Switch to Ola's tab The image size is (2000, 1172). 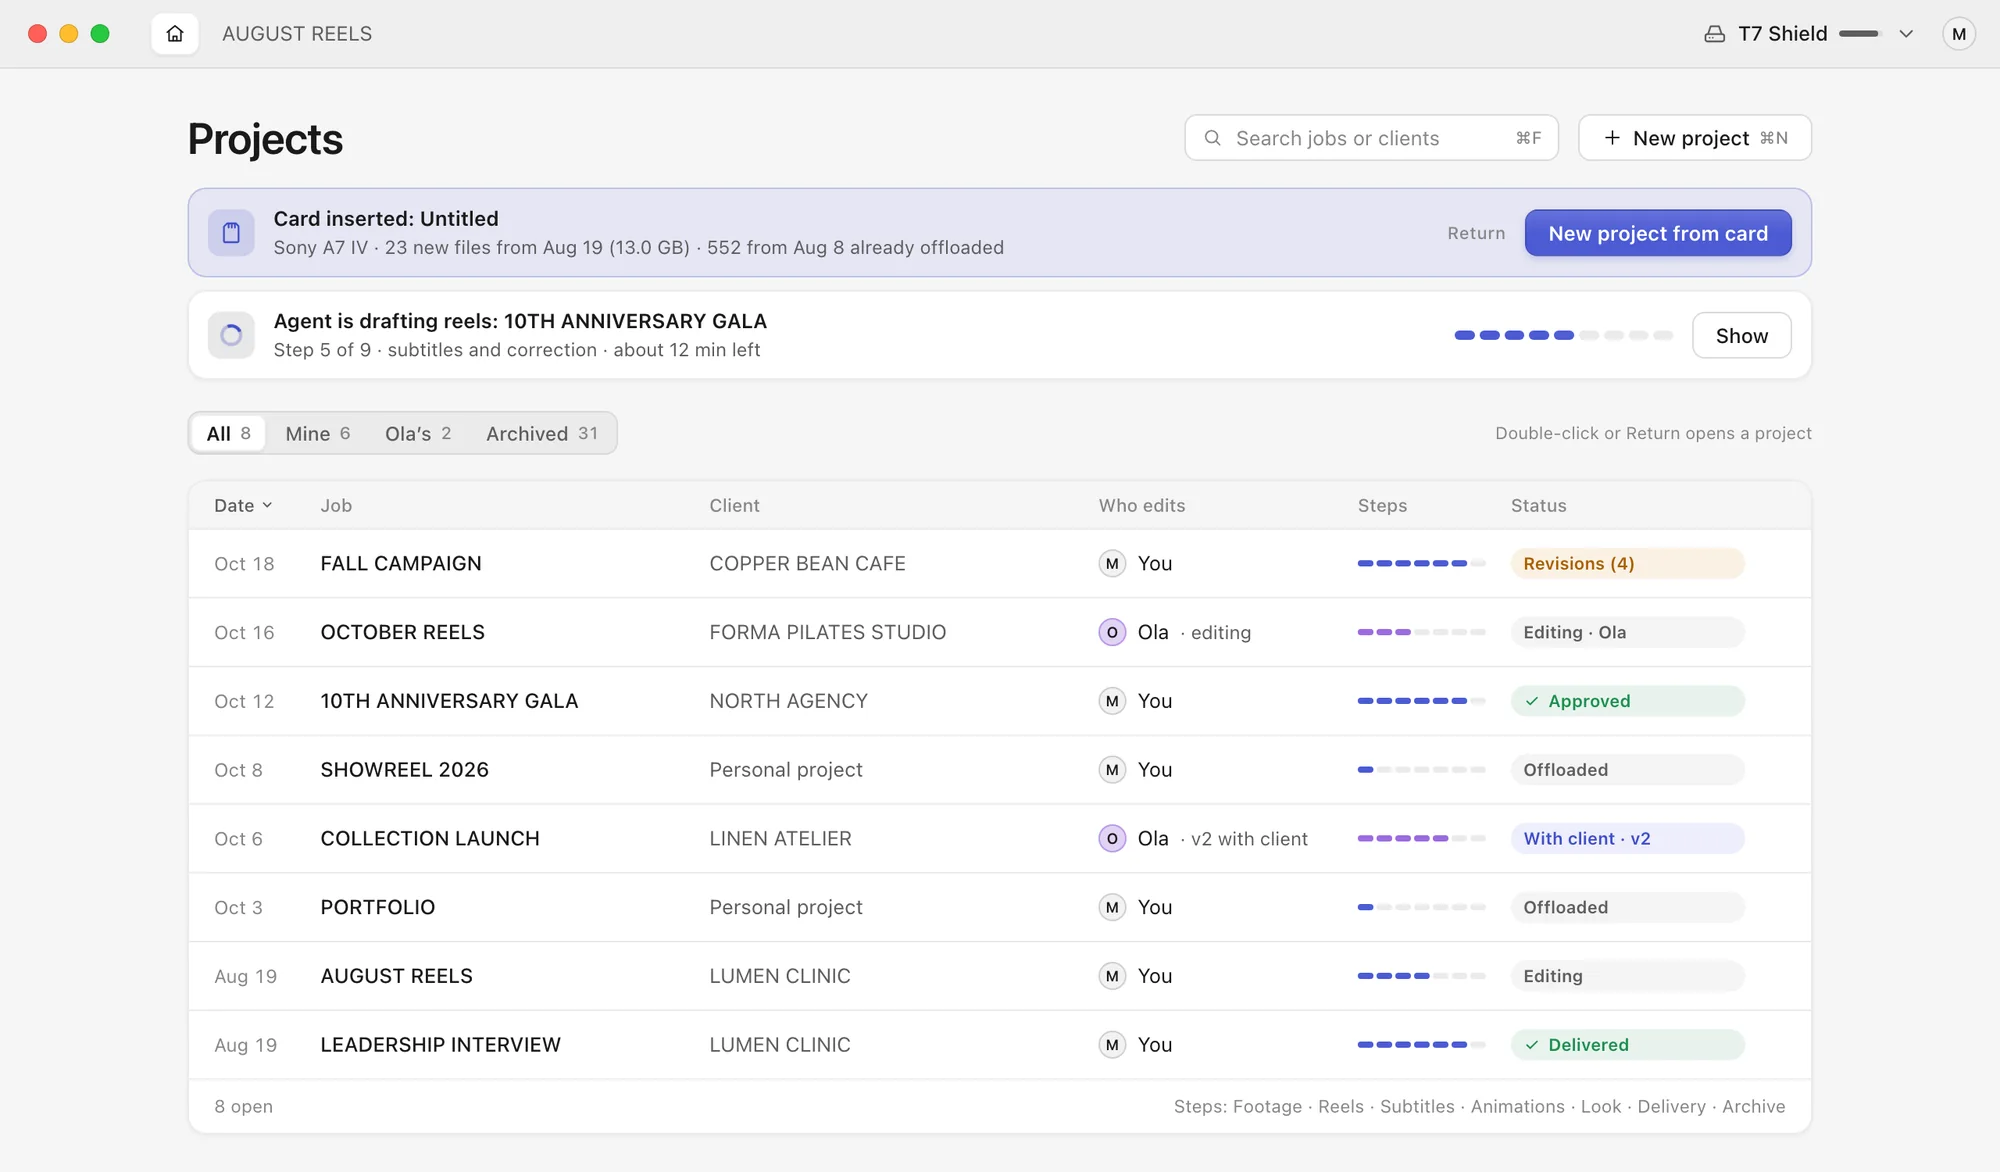point(418,433)
